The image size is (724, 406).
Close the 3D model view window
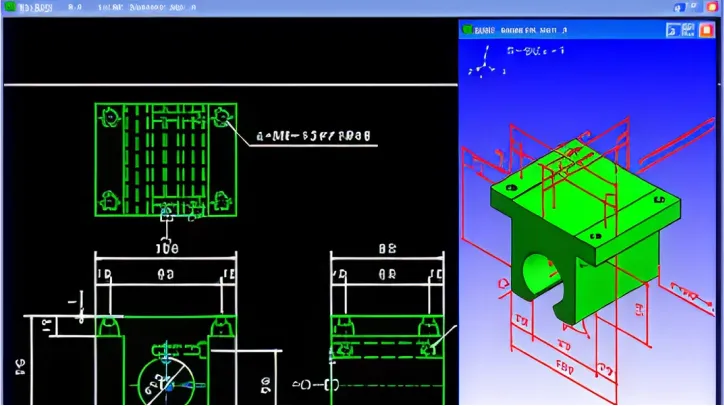click(x=709, y=30)
